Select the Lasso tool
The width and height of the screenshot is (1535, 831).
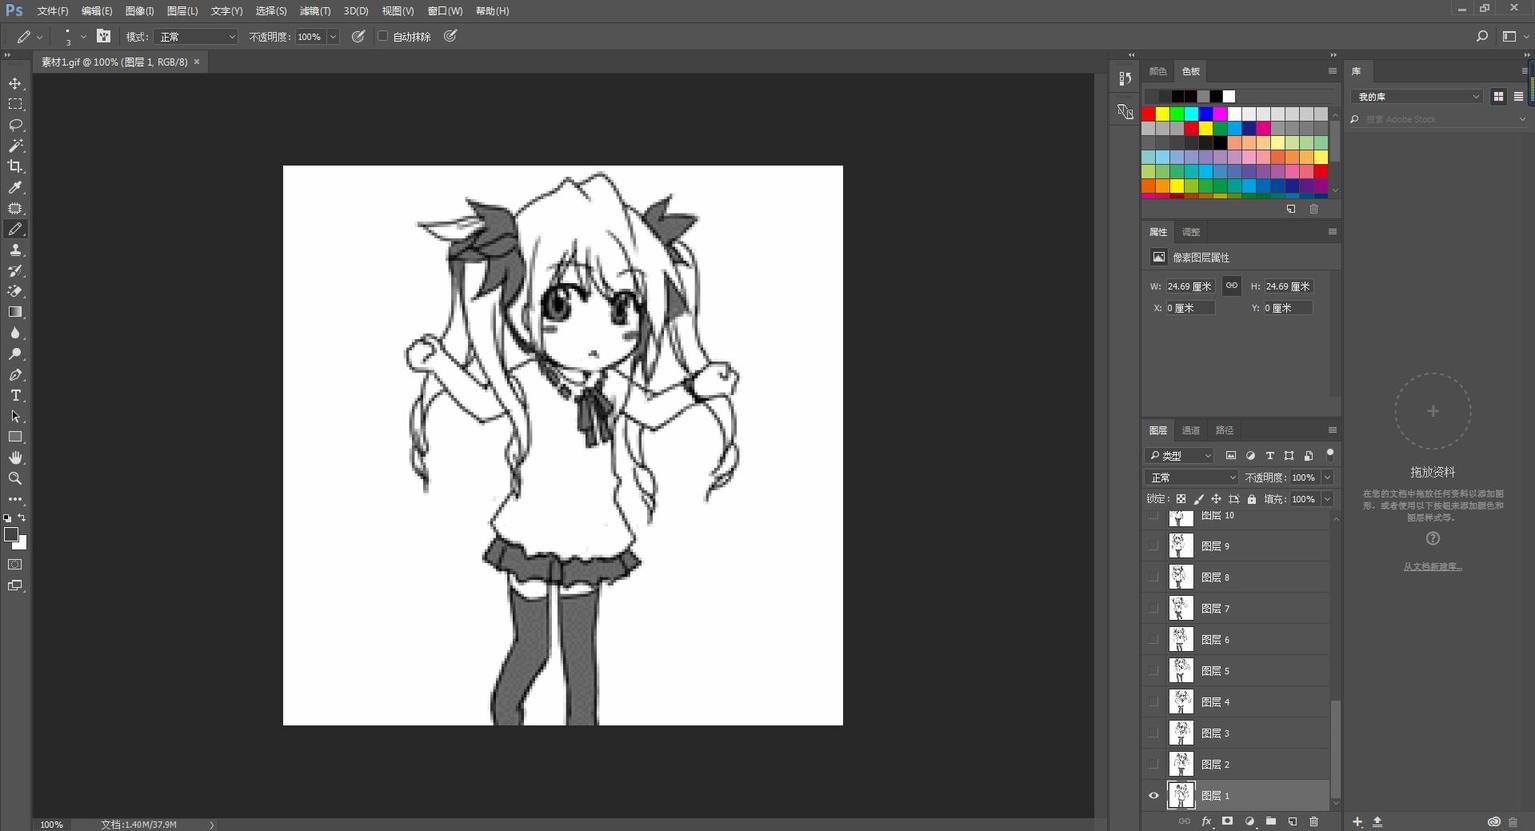coord(15,125)
